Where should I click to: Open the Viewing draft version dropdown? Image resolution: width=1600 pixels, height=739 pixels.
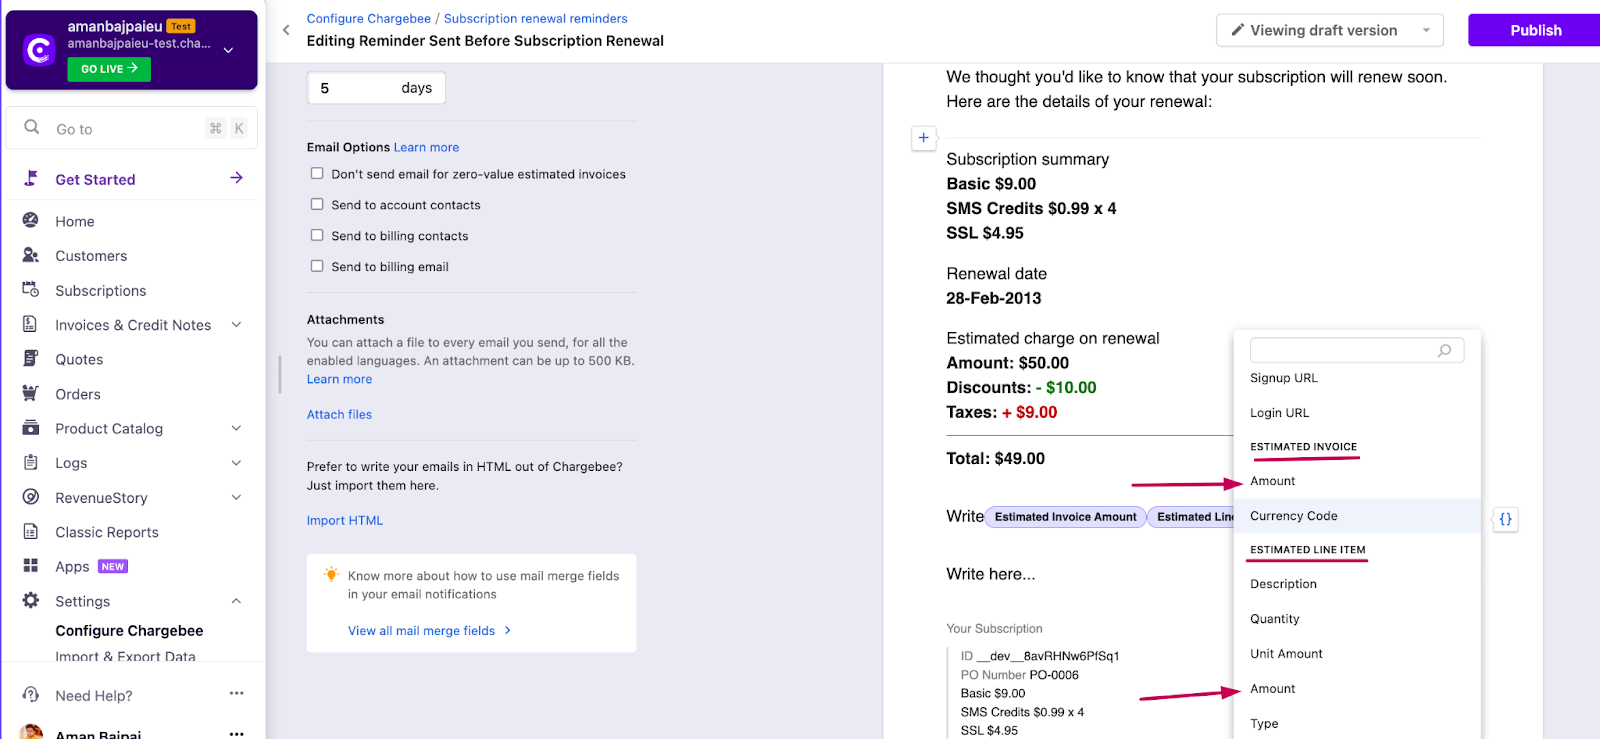(x=1329, y=30)
